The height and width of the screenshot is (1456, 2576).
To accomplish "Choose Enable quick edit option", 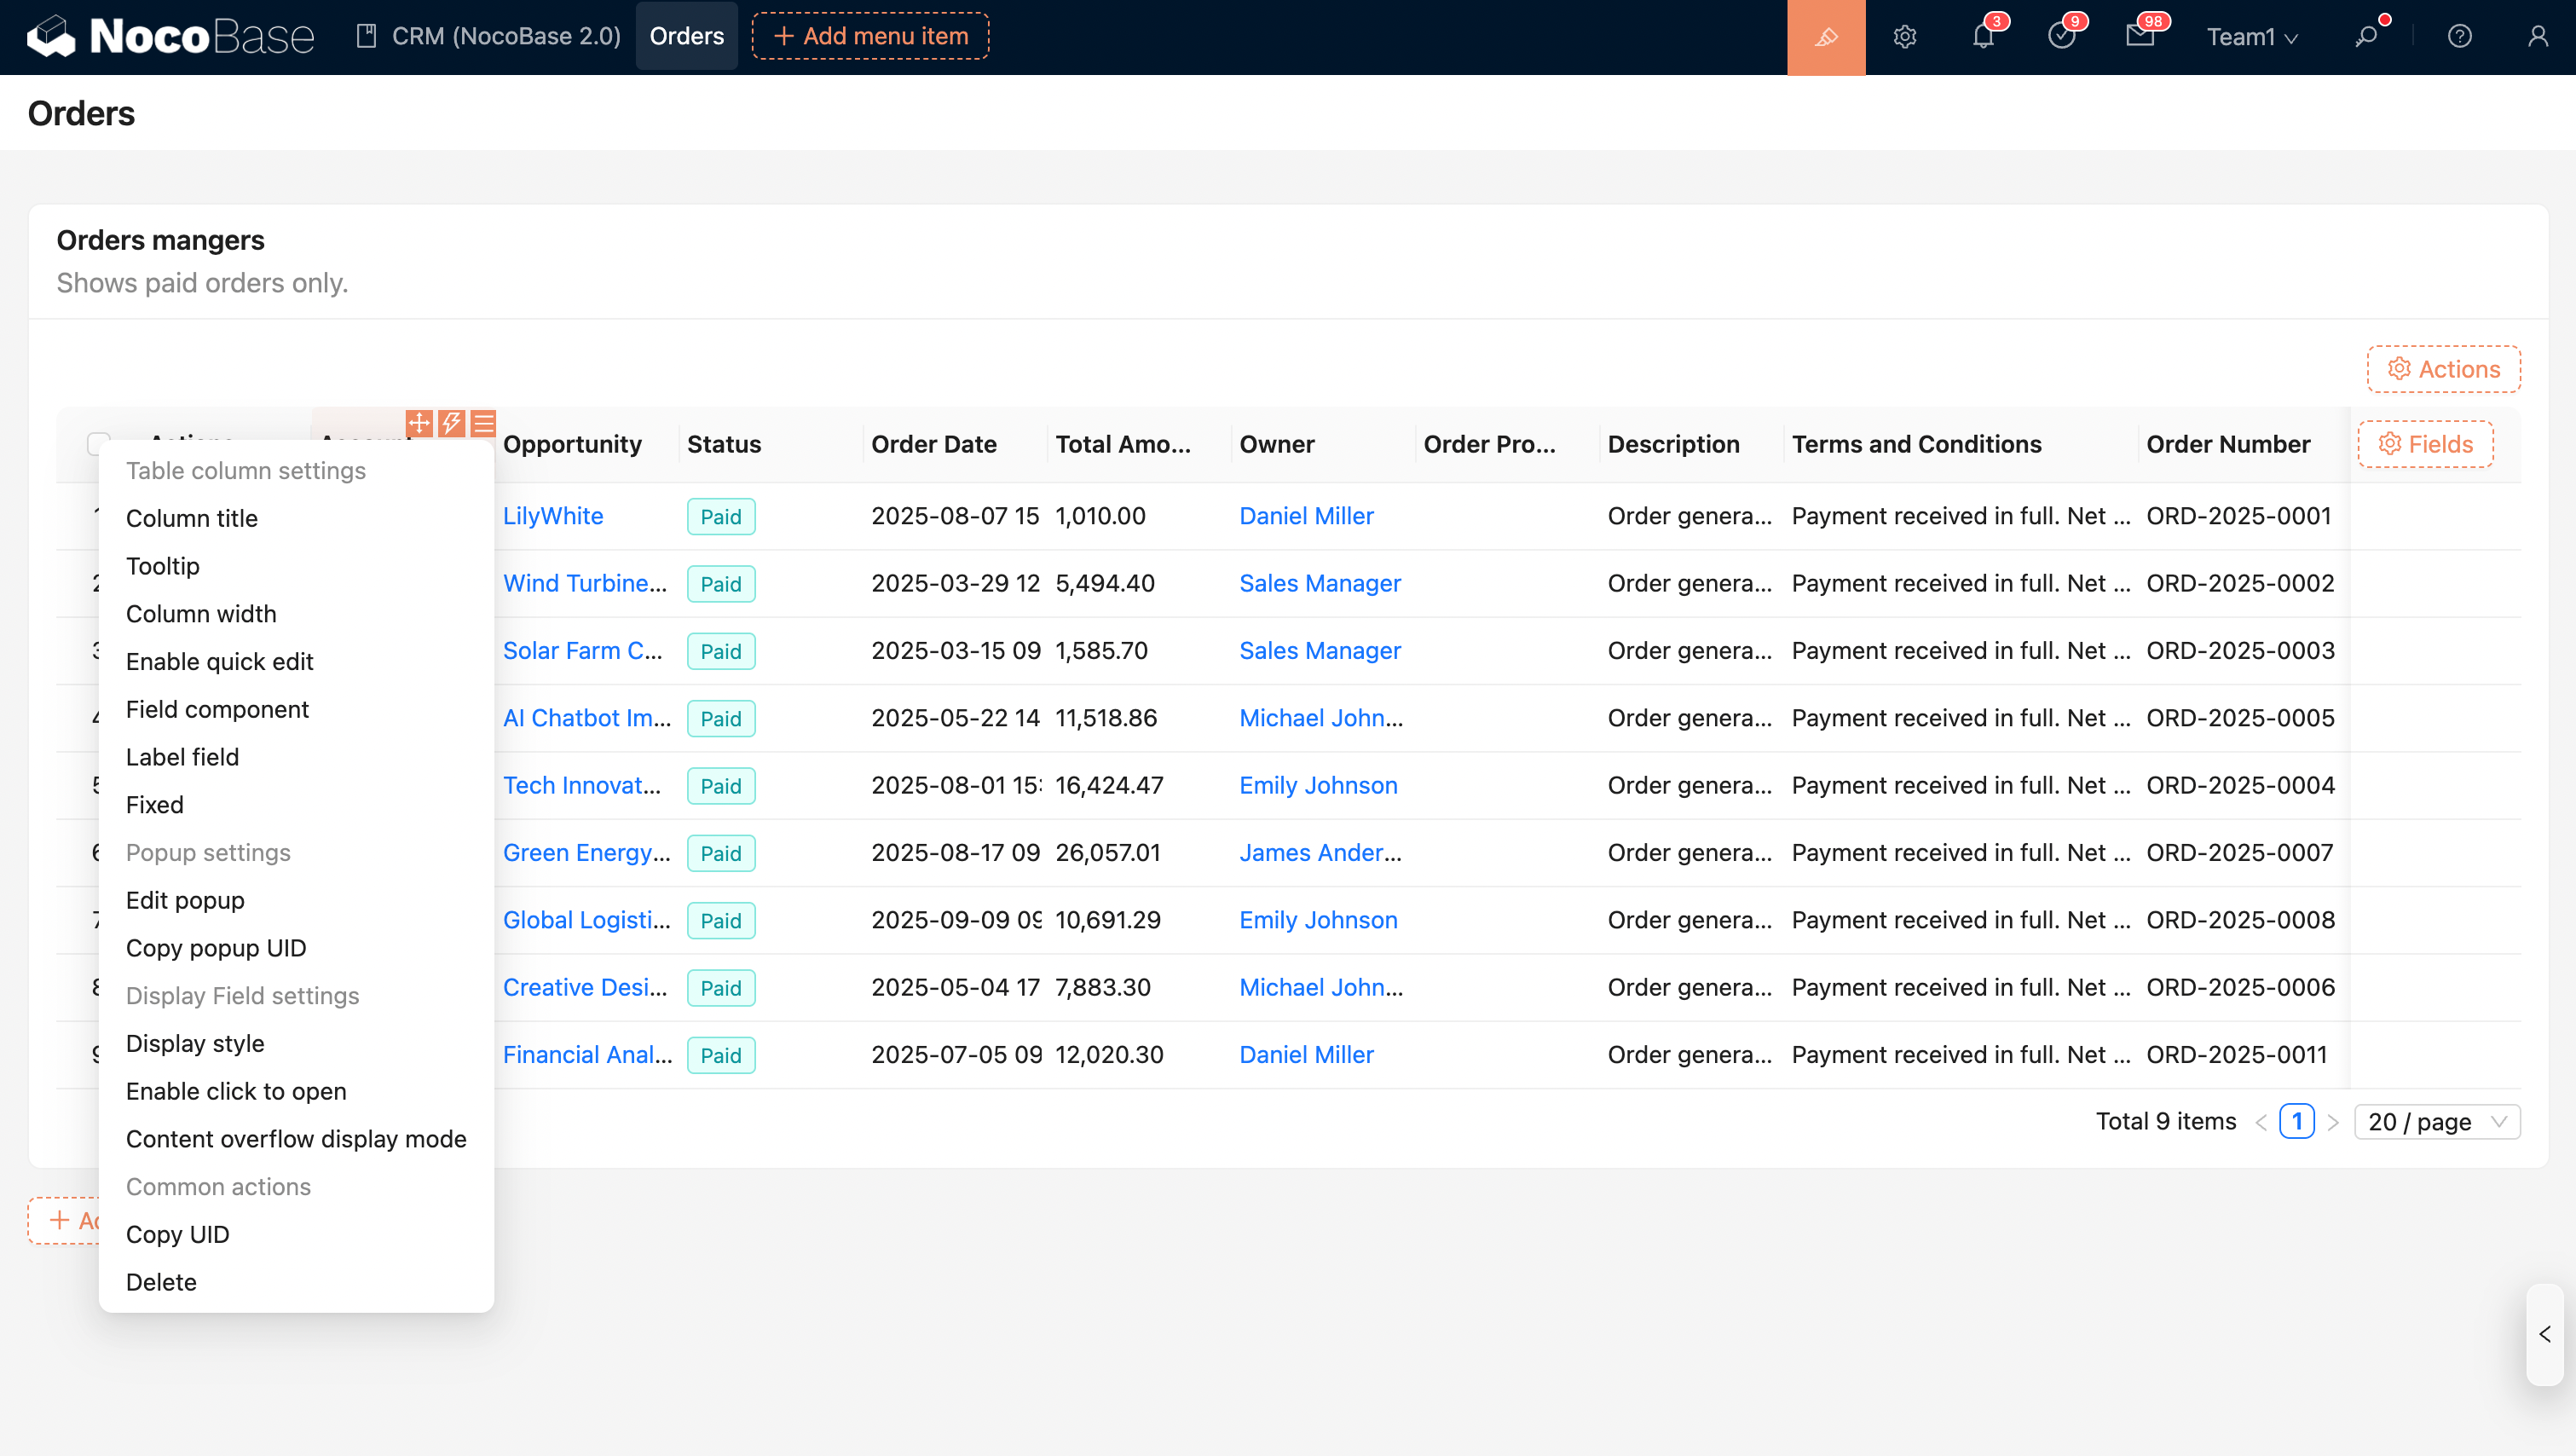I will pos(219,661).
